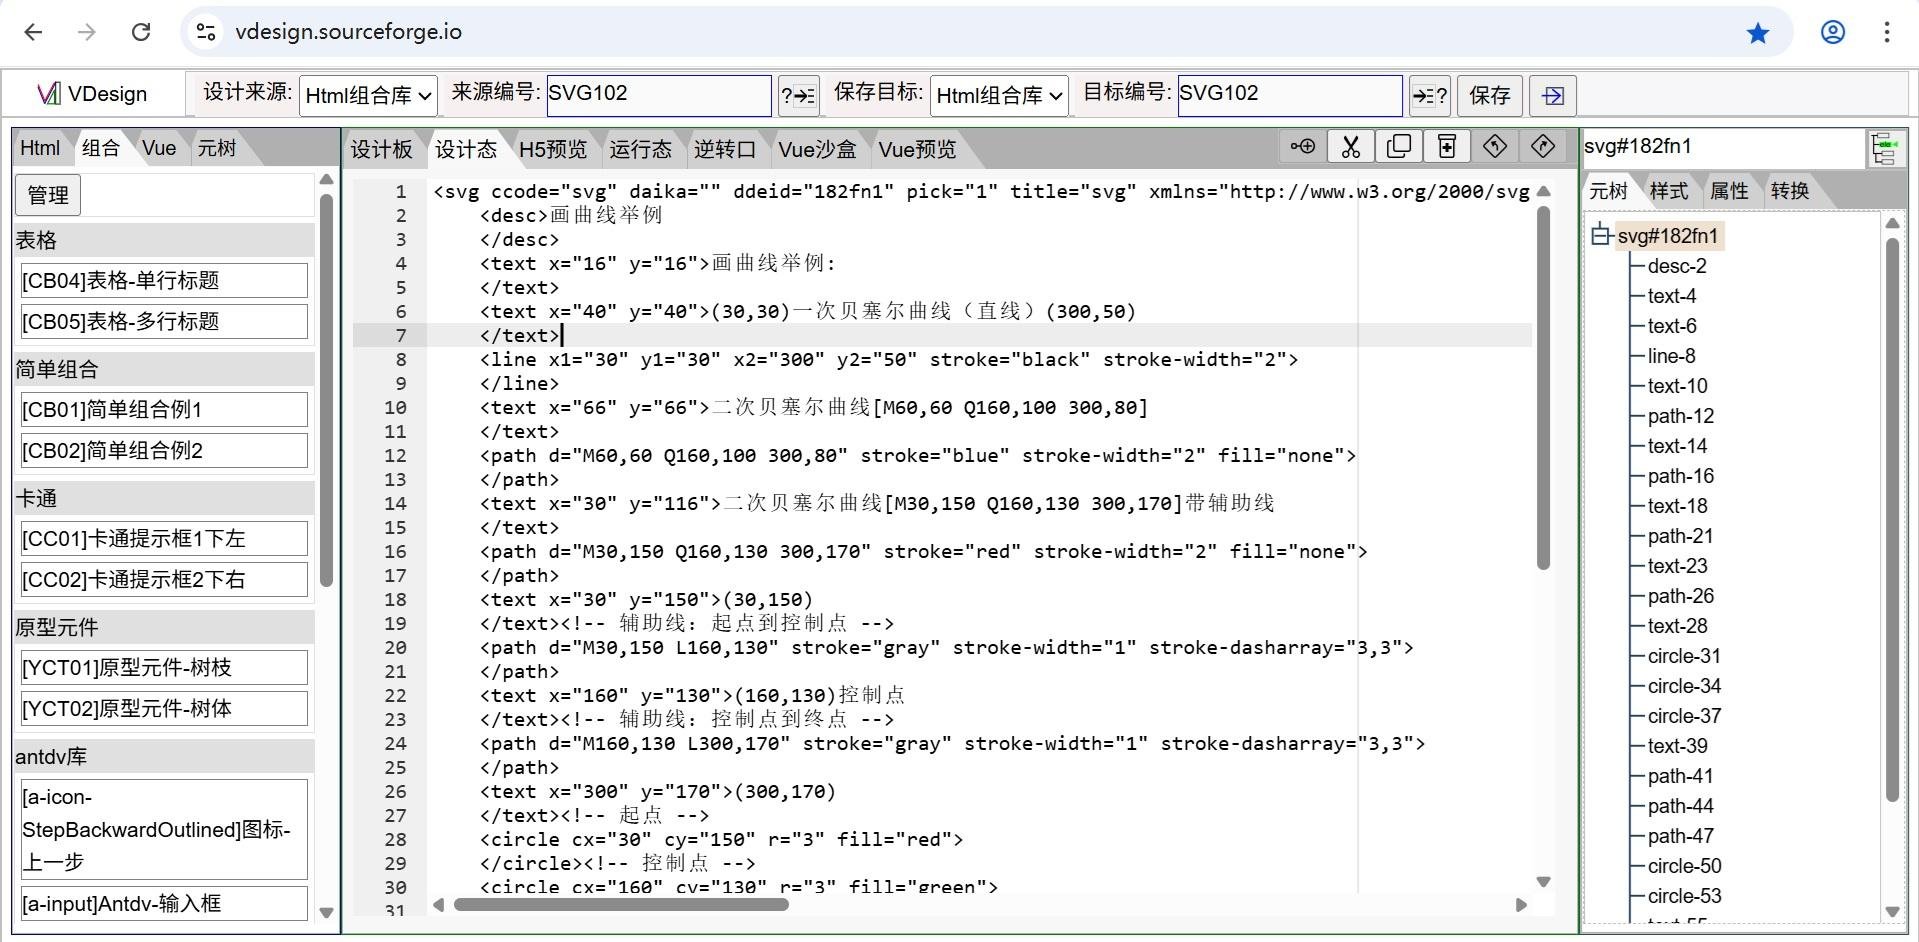The image size is (1919, 942).
Task: Click the left panel vertical scrollbar
Action: (x=326, y=390)
